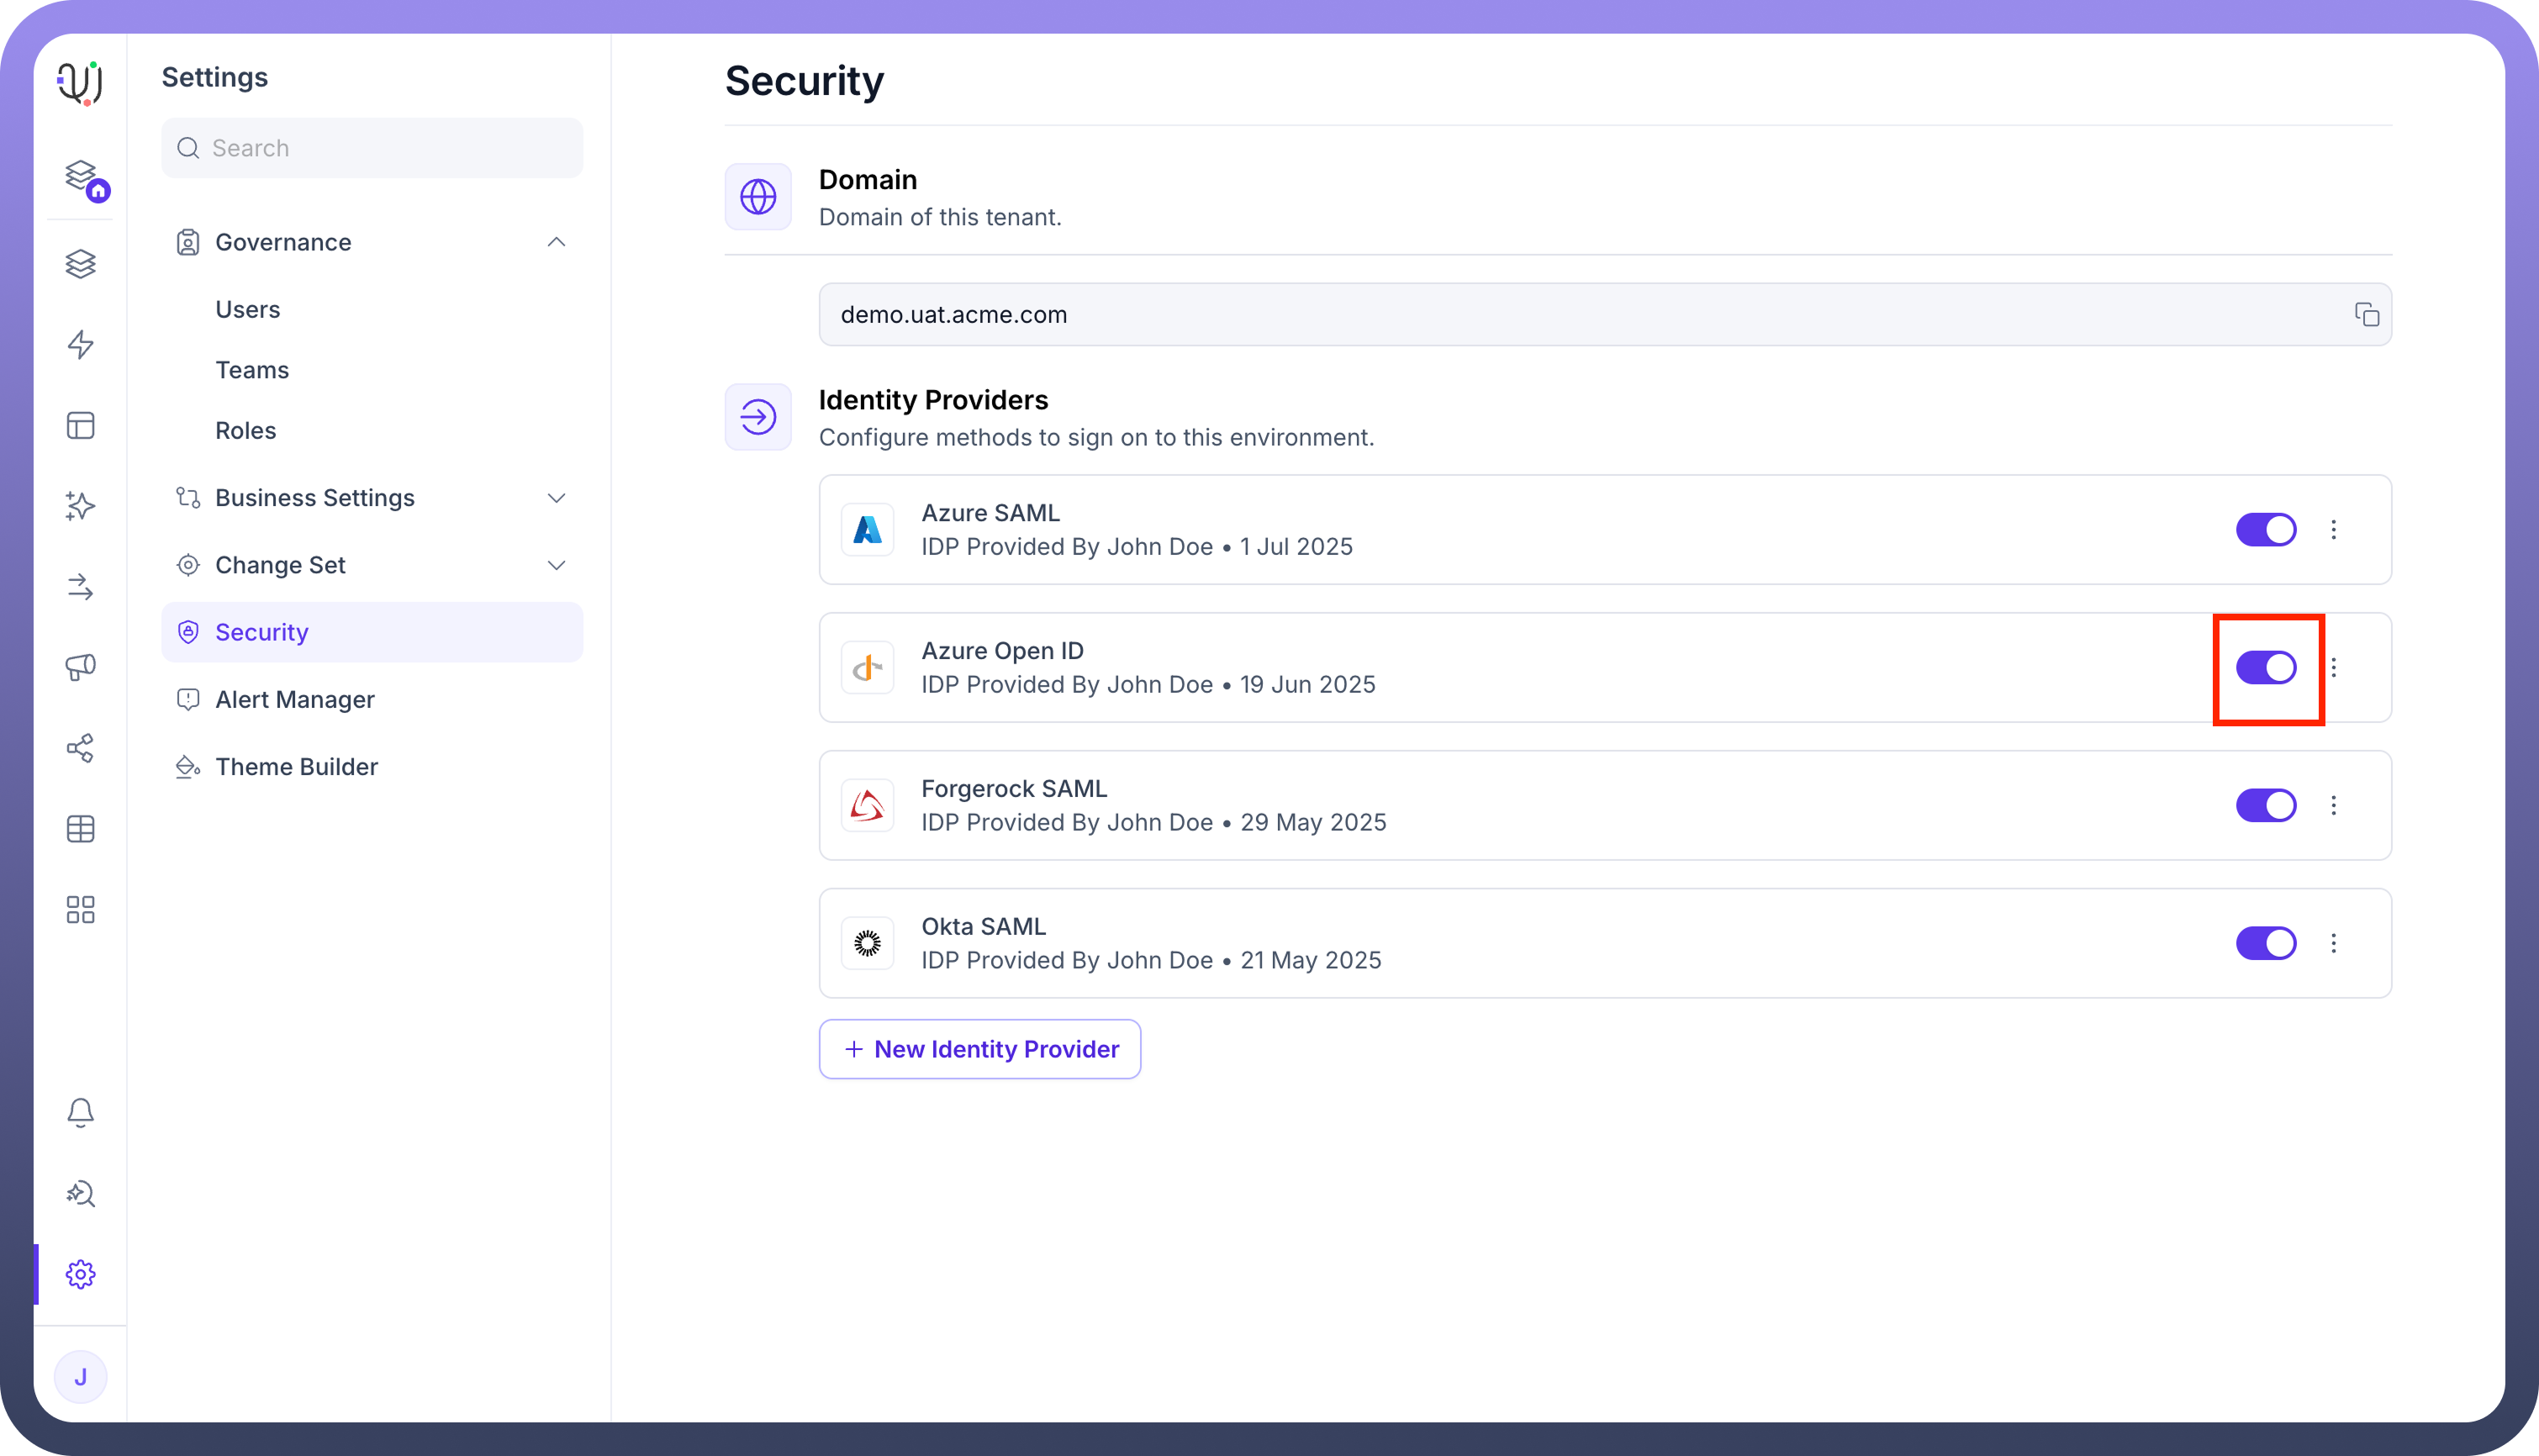Turn off the Forgerock SAML switch
The image size is (2539, 1456).
pyautogui.click(x=2265, y=805)
